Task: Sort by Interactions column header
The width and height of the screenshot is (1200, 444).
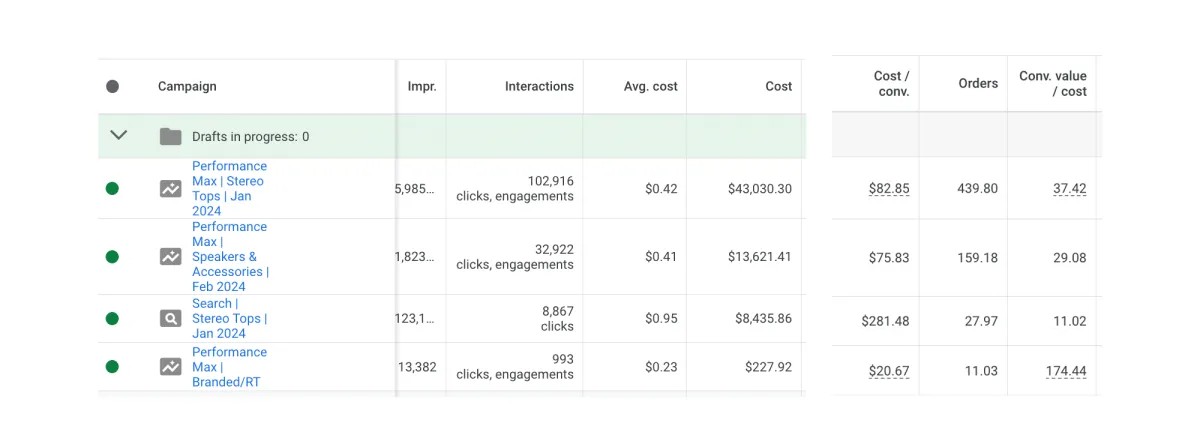Action: point(539,86)
